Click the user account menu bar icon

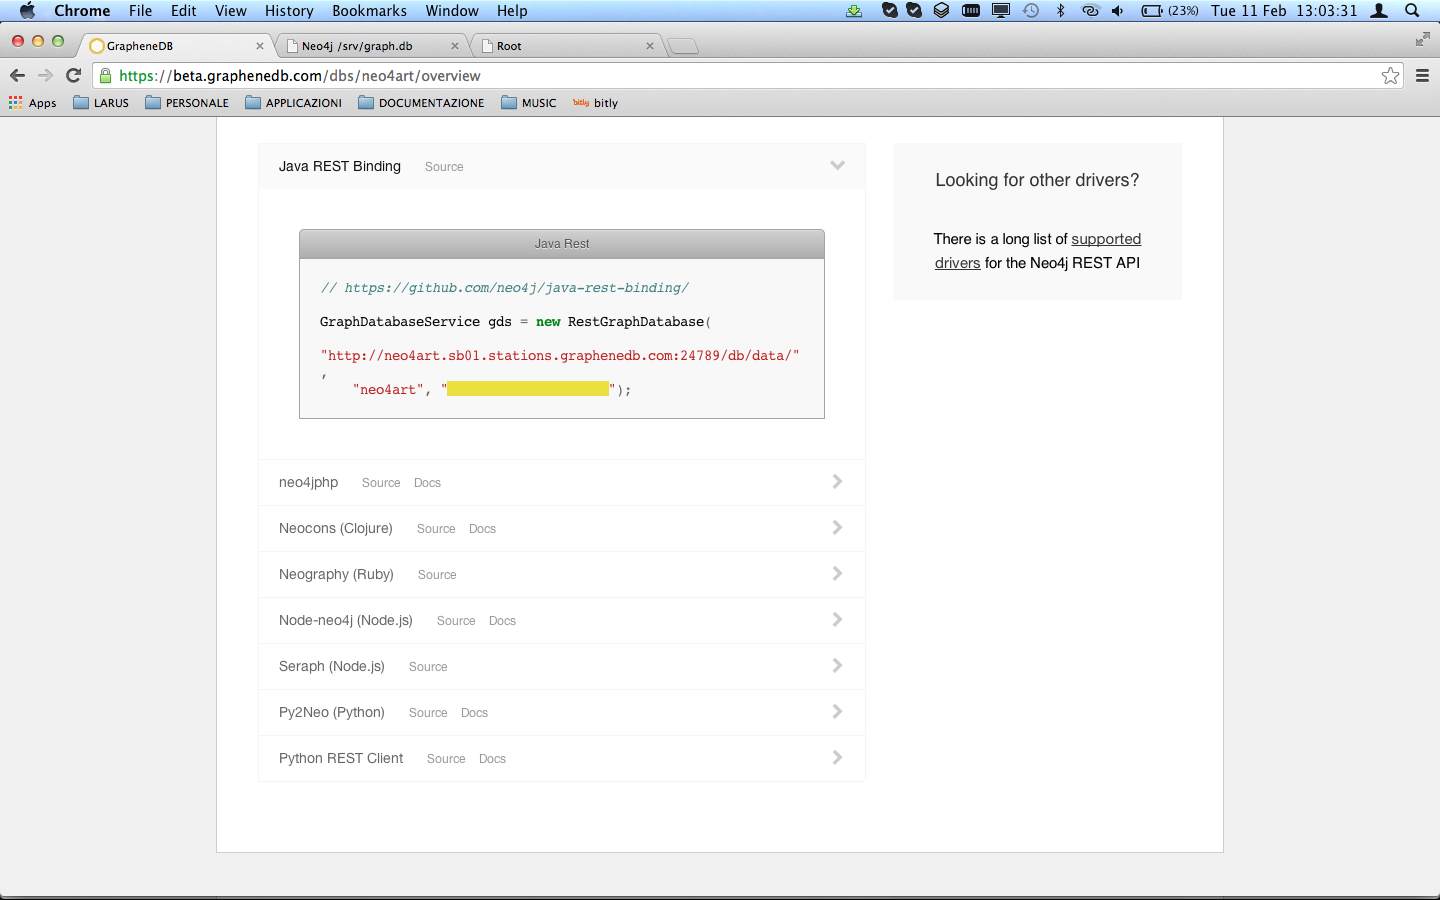point(1380,11)
